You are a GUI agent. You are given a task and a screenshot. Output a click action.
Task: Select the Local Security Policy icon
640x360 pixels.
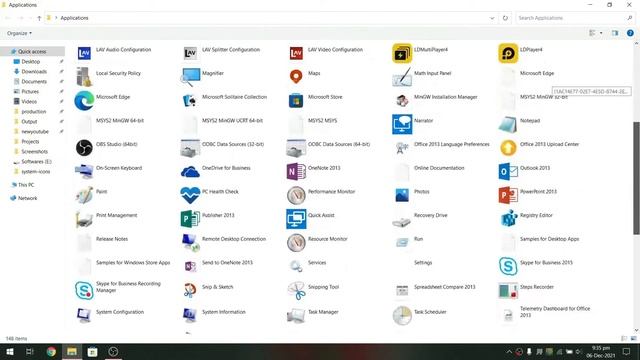pyautogui.click(x=84, y=77)
